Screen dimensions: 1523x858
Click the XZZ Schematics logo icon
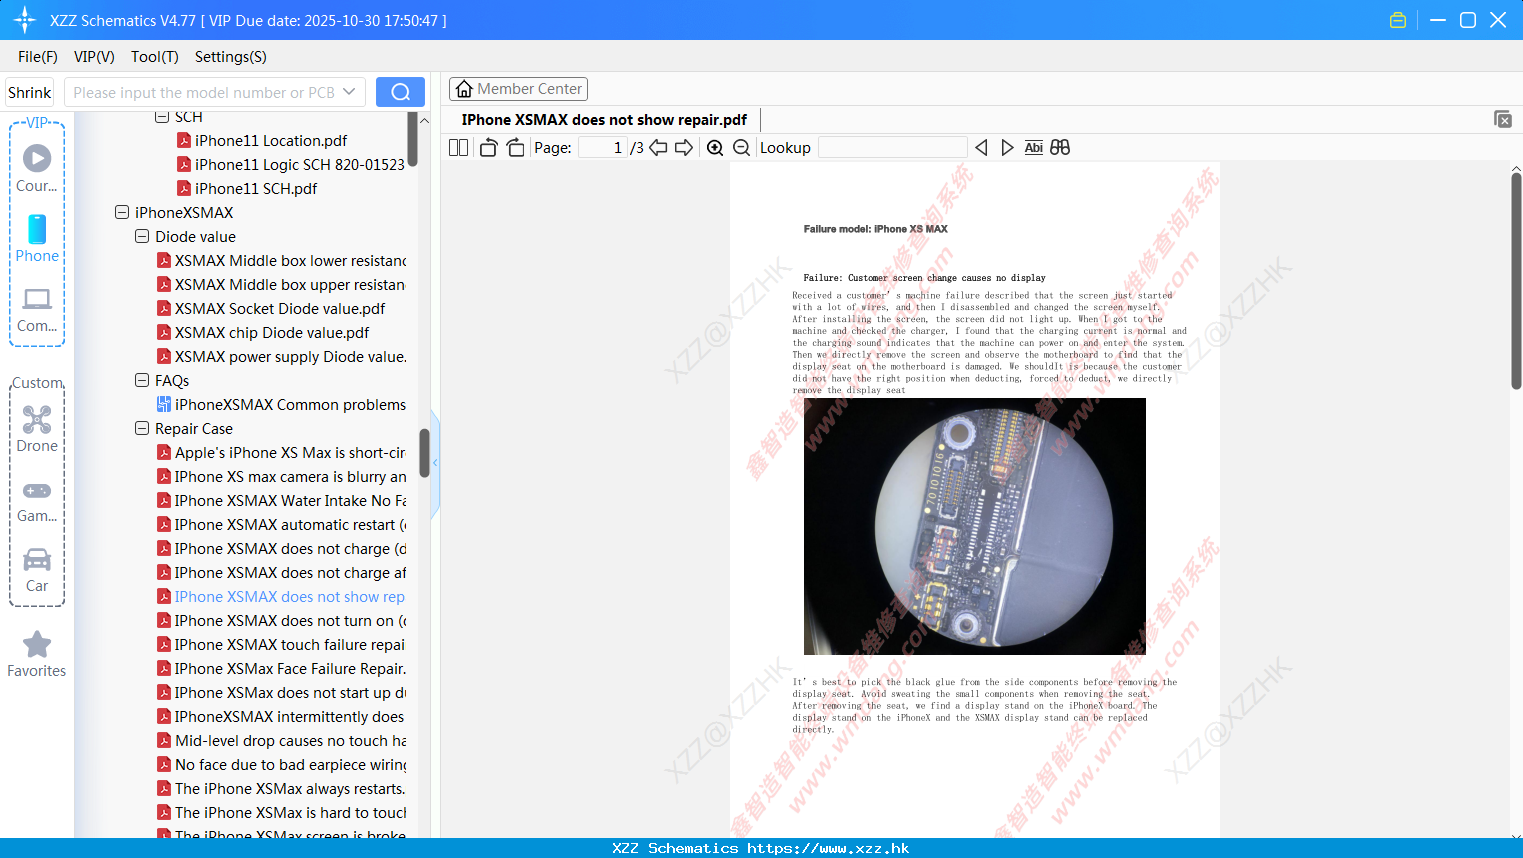tap(25, 20)
